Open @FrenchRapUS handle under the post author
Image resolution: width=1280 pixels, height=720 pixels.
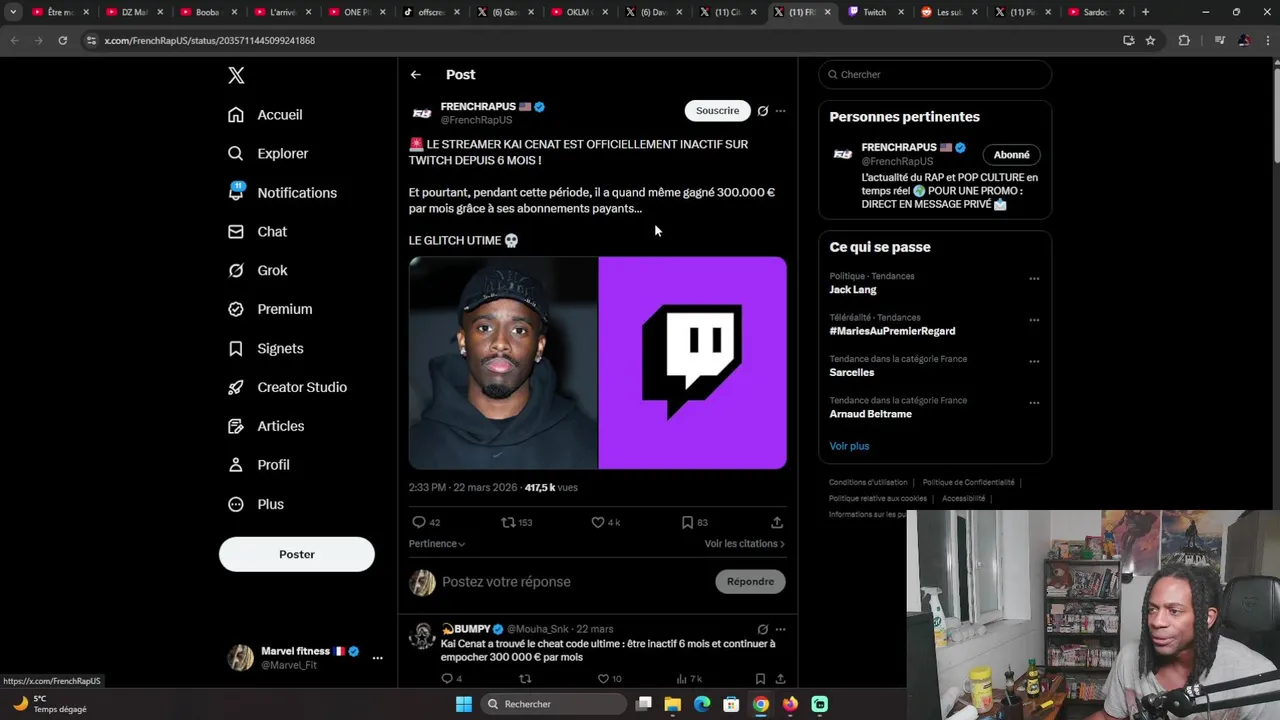476,121
